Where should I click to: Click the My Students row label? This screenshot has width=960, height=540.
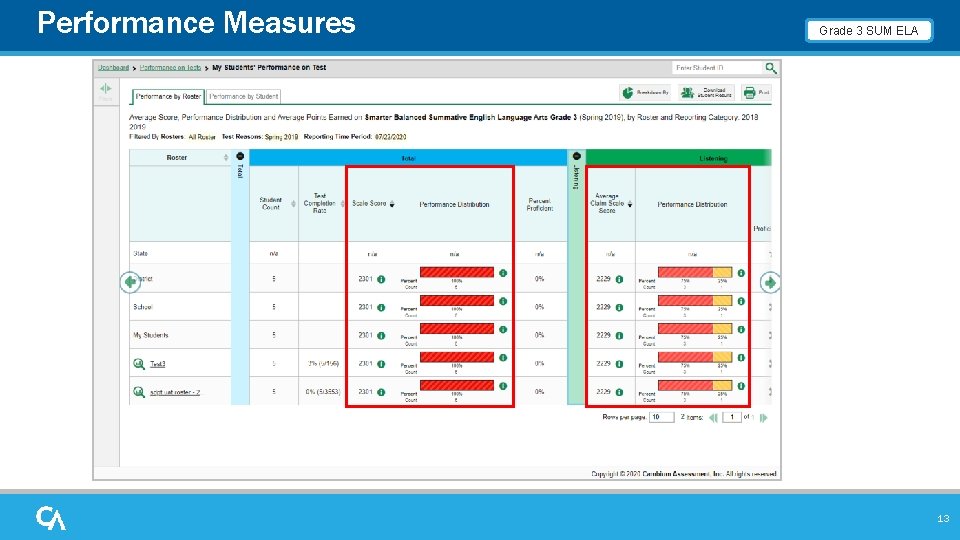151,336
